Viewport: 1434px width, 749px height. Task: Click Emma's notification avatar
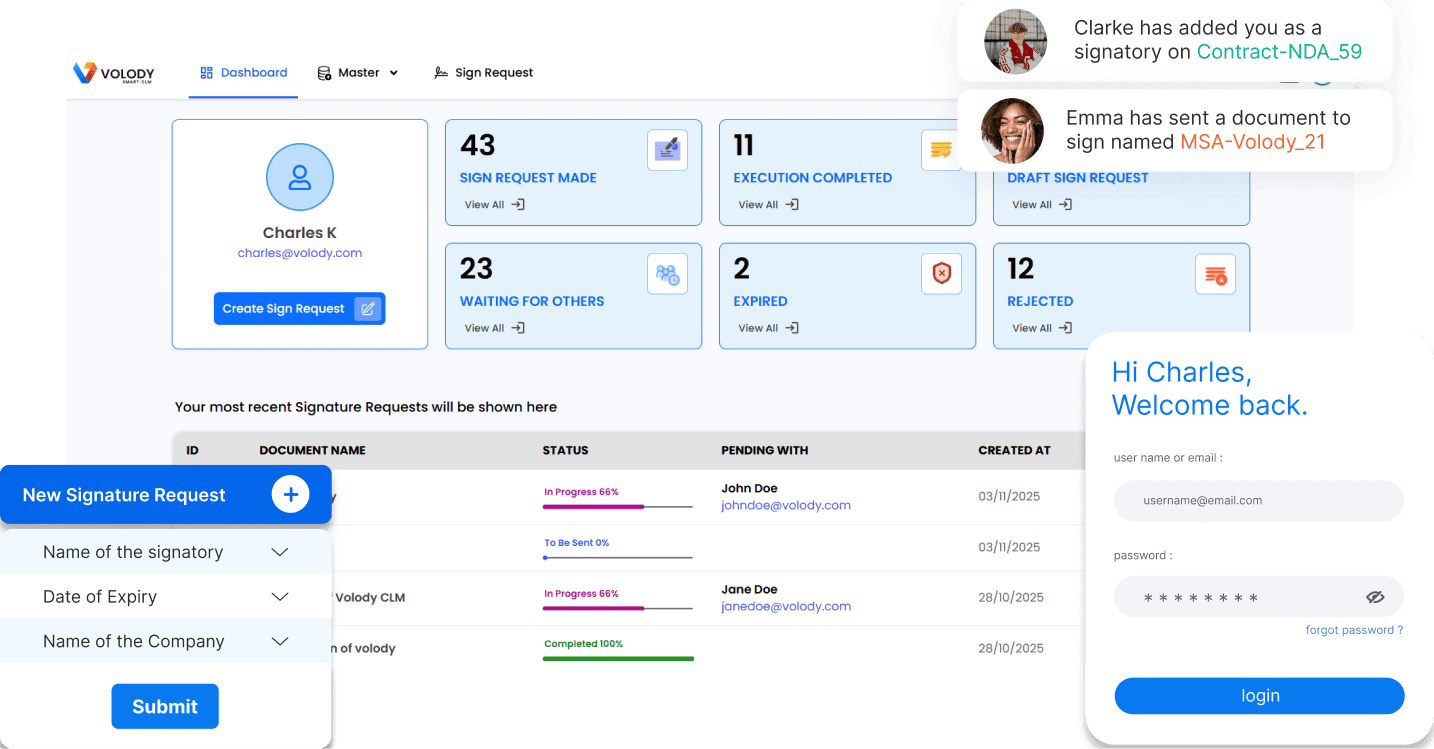click(x=1012, y=130)
